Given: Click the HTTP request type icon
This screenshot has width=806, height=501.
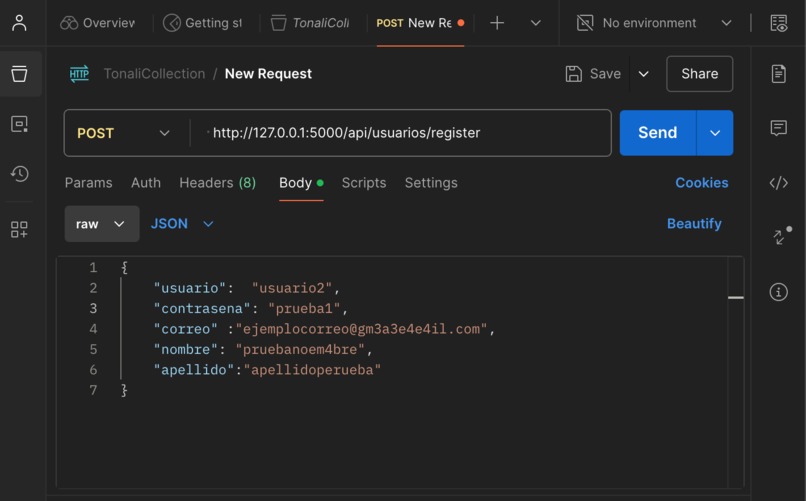Looking at the screenshot, I should [x=79, y=73].
